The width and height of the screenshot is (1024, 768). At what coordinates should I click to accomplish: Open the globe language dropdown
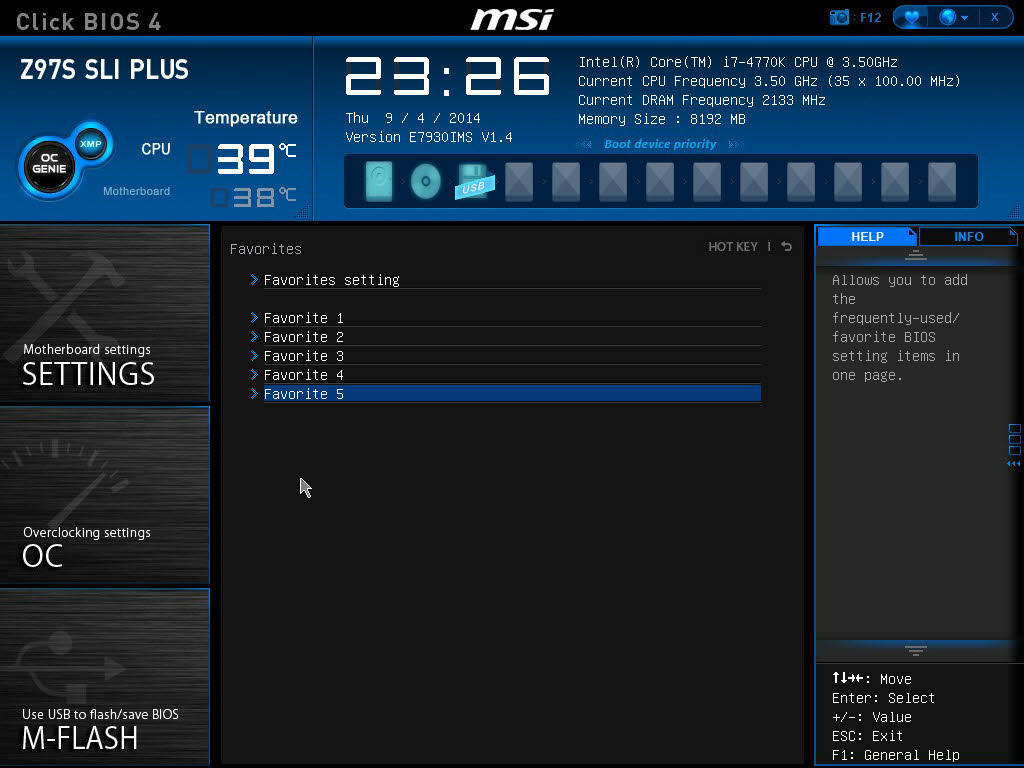pos(953,17)
